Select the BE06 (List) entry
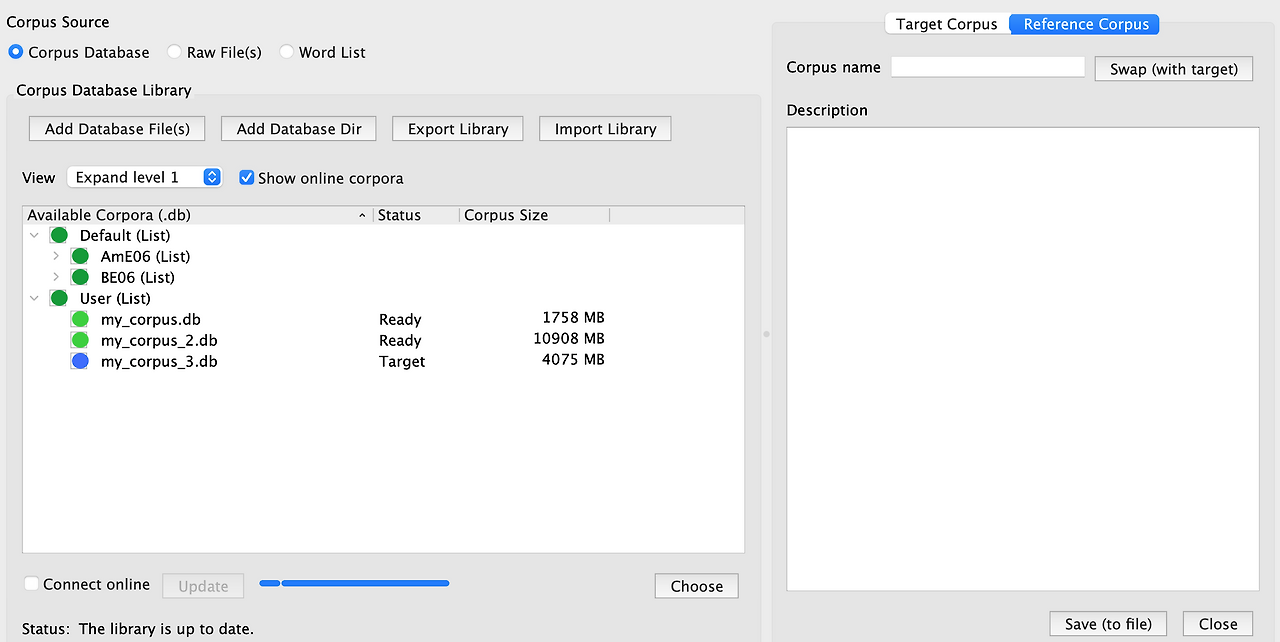 (138, 277)
